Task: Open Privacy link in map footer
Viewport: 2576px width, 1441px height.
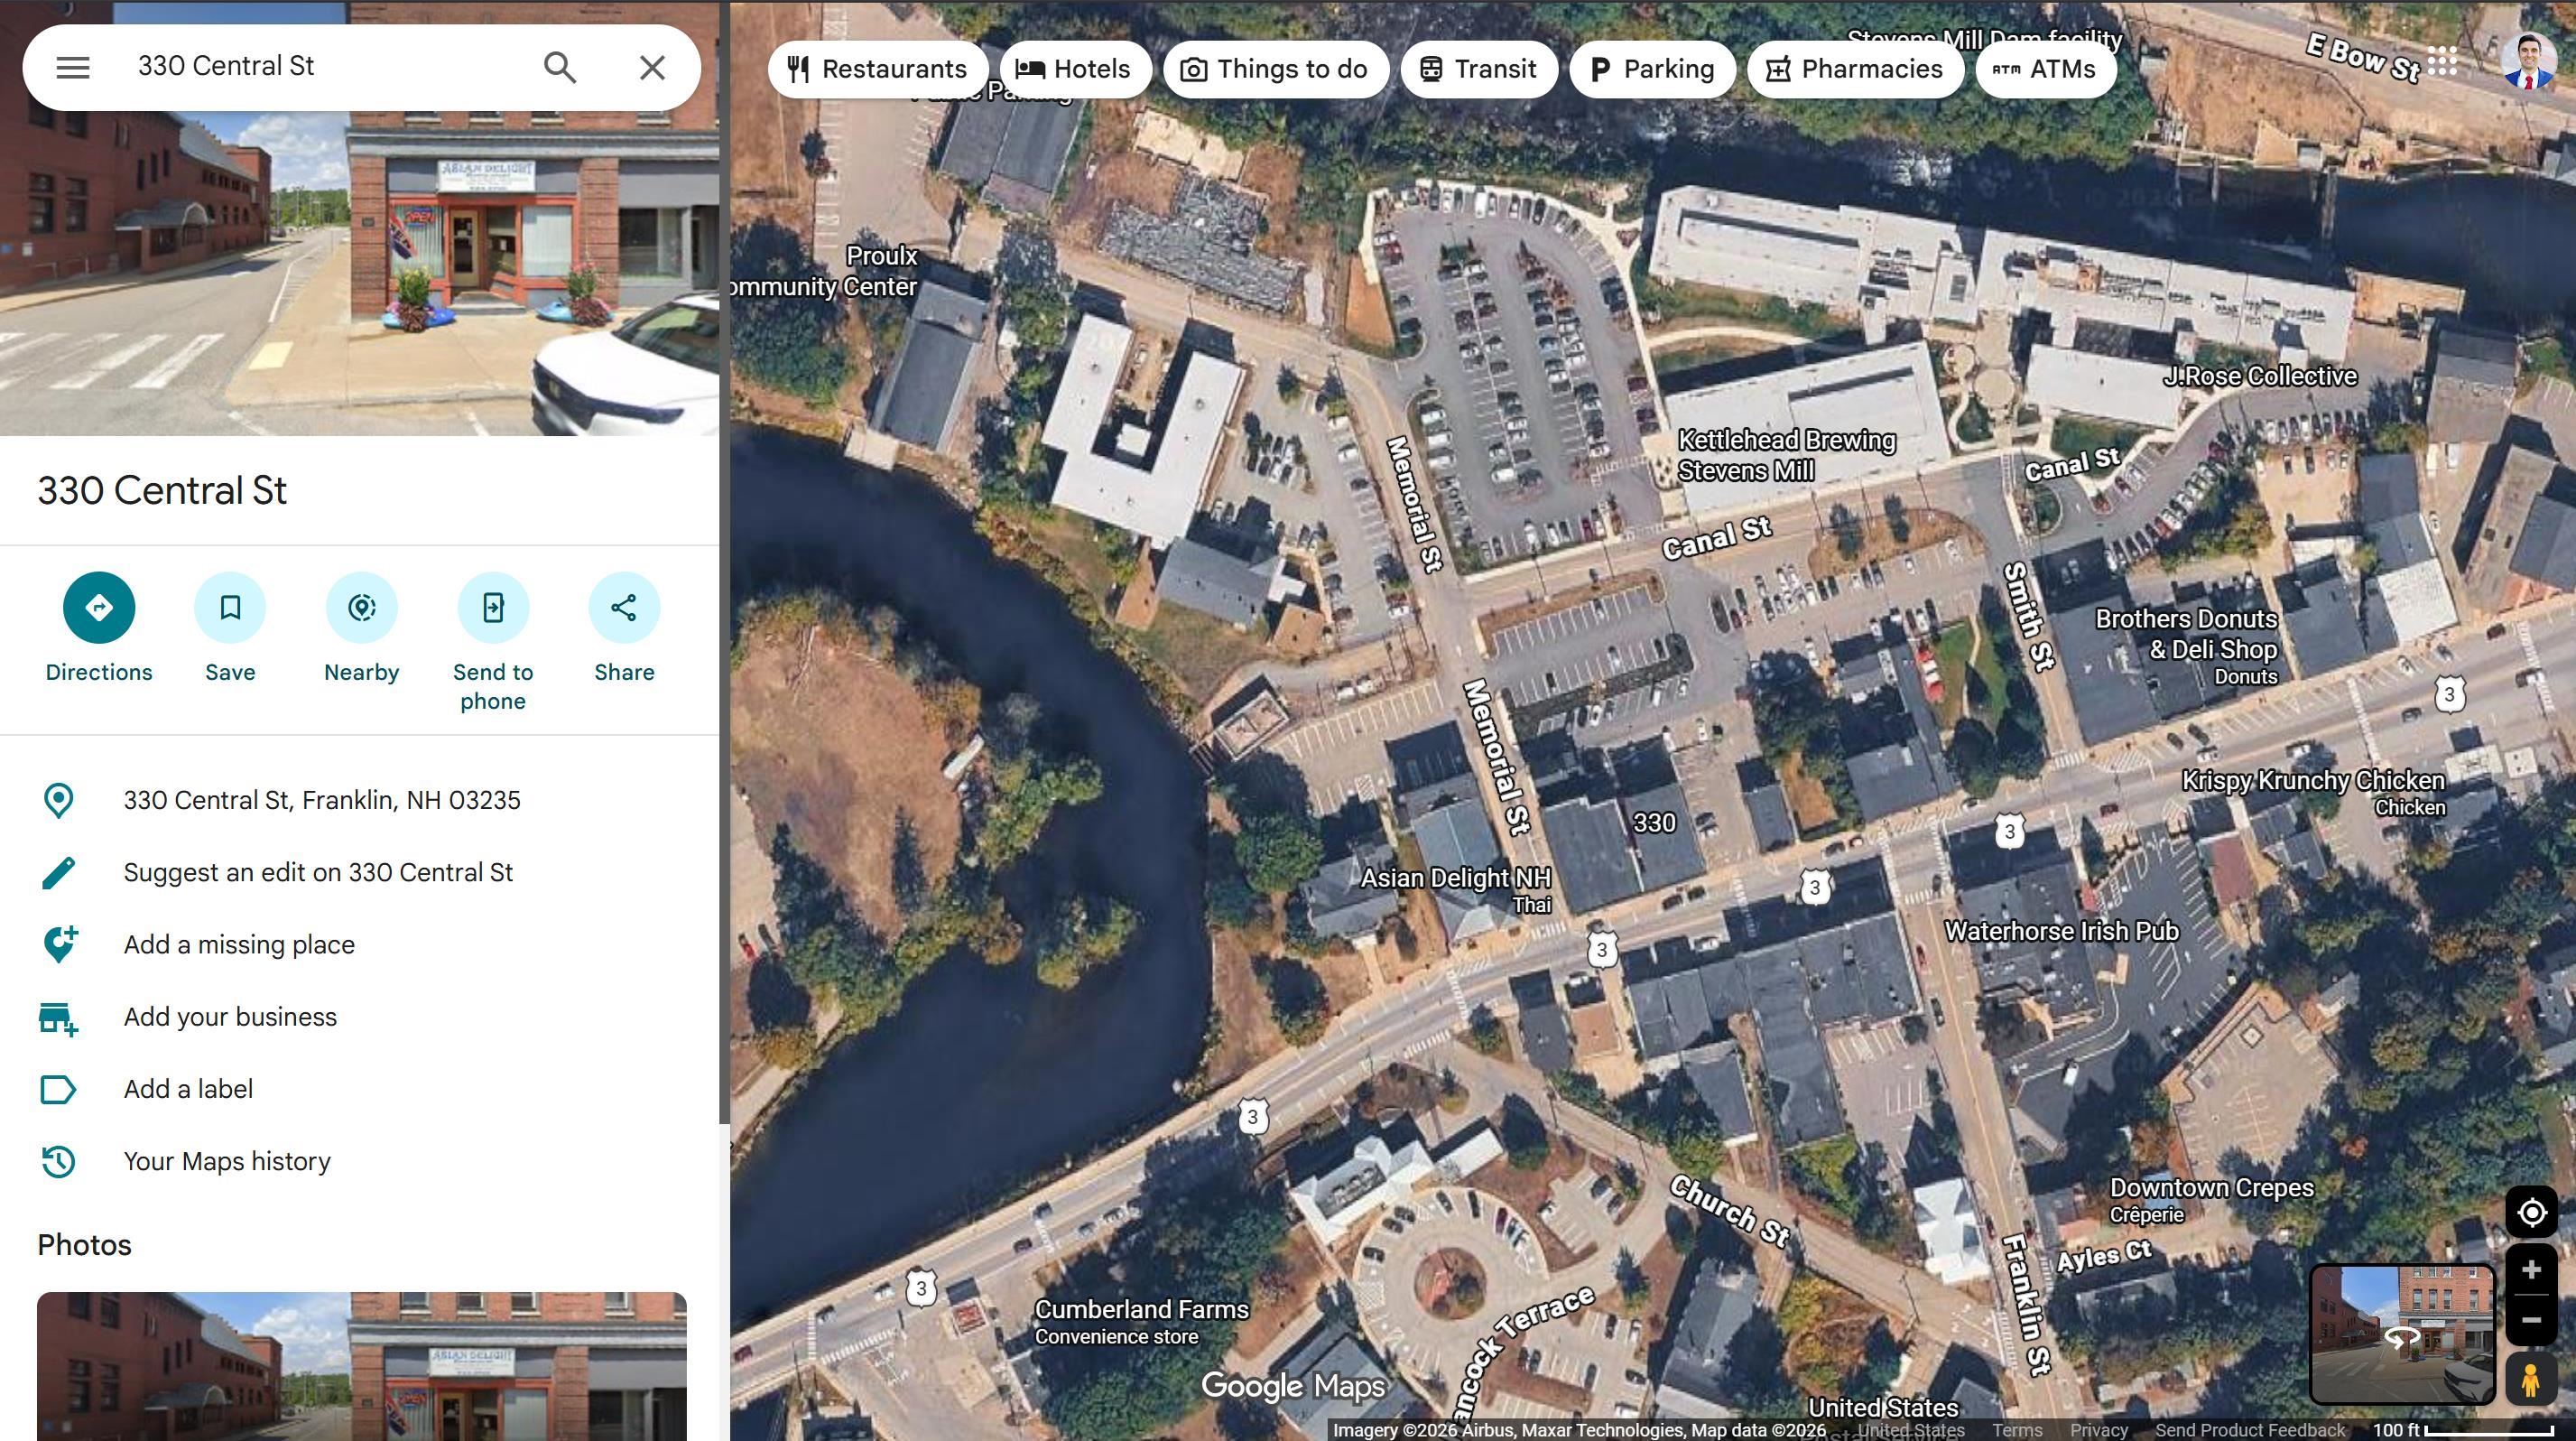Action: pos(2098,1430)
